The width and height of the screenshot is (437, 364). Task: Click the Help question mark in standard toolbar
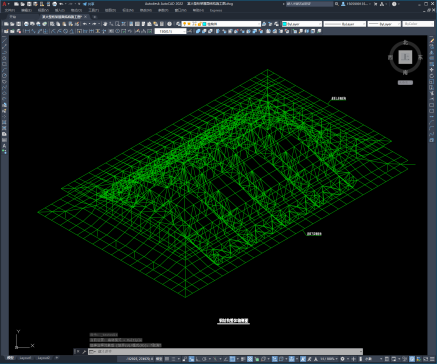coord(170,24)
